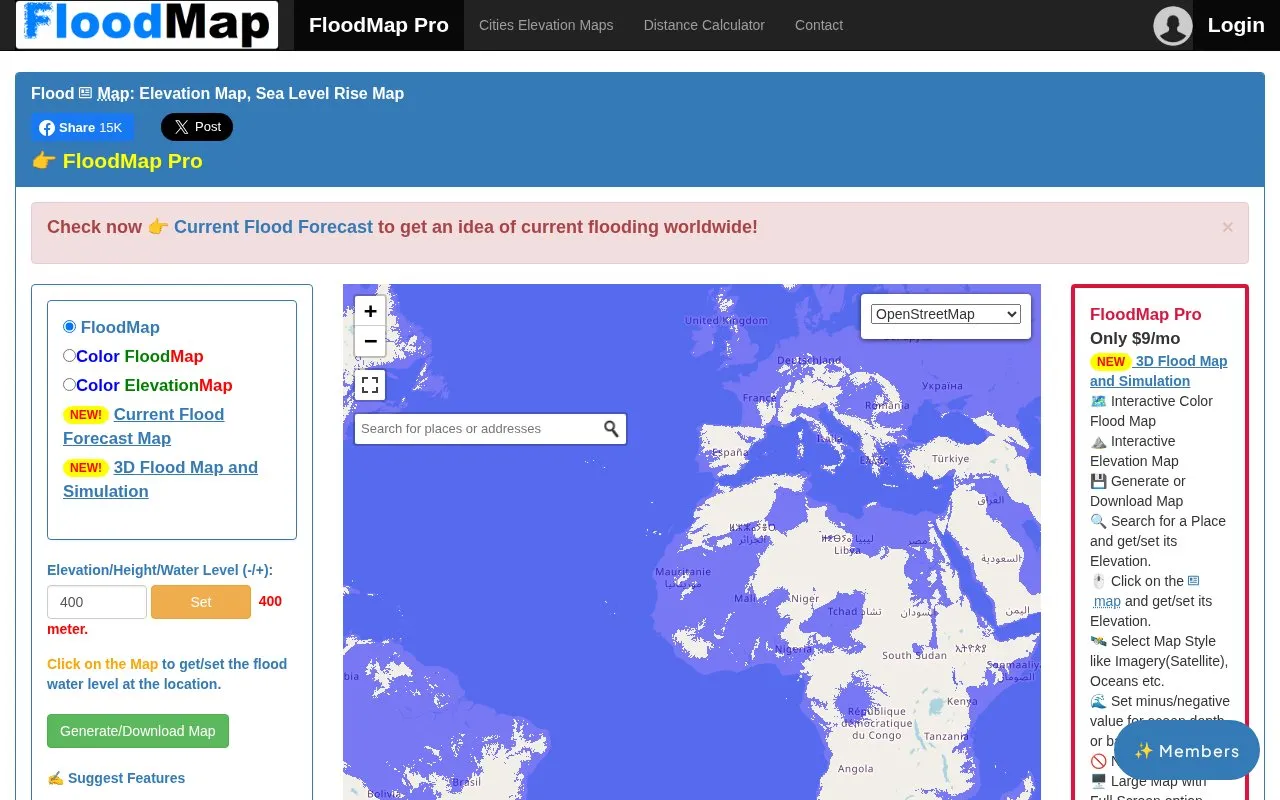Screen dimensions: 1280x800
Task: Follow the Current Flood Forecast alert link
Action: 273,227
